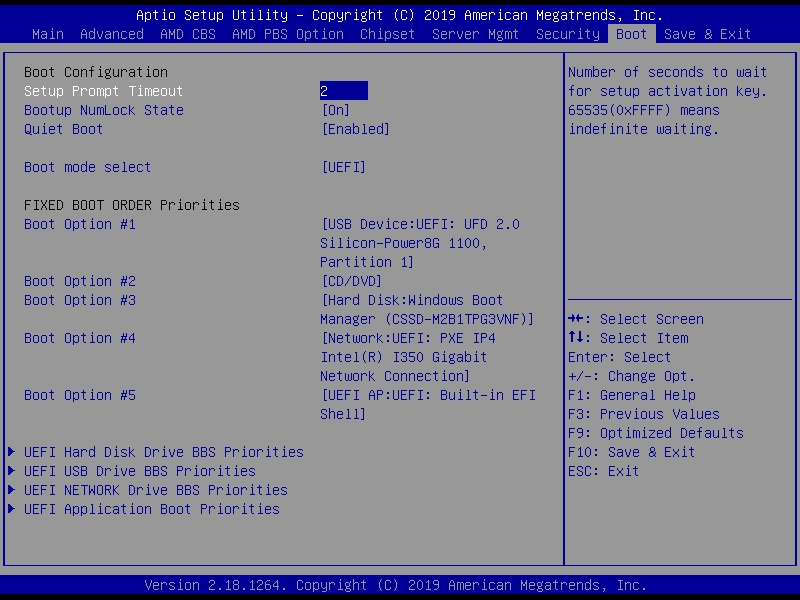Click the help text about setup activation key
The image size is (800, 600).
tap(668, 101)
